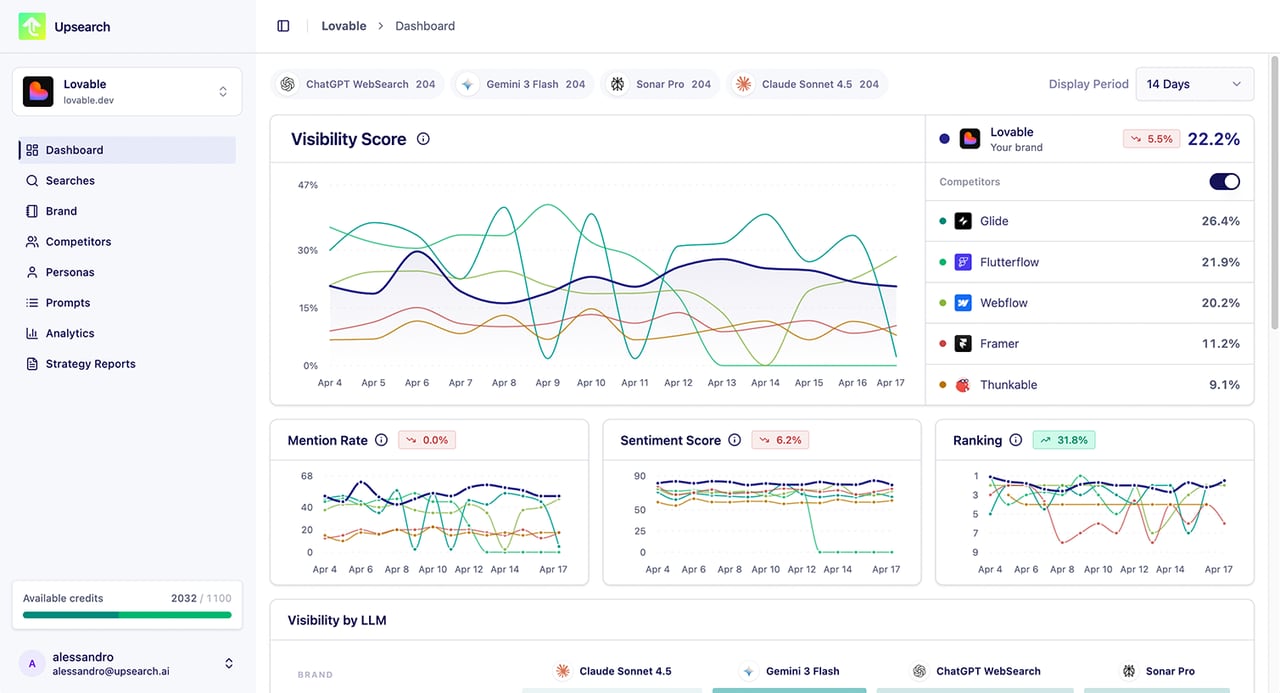Click the Webflow logo in competitors list
This screenshot has width=1280, height=693.
point(963,303)
